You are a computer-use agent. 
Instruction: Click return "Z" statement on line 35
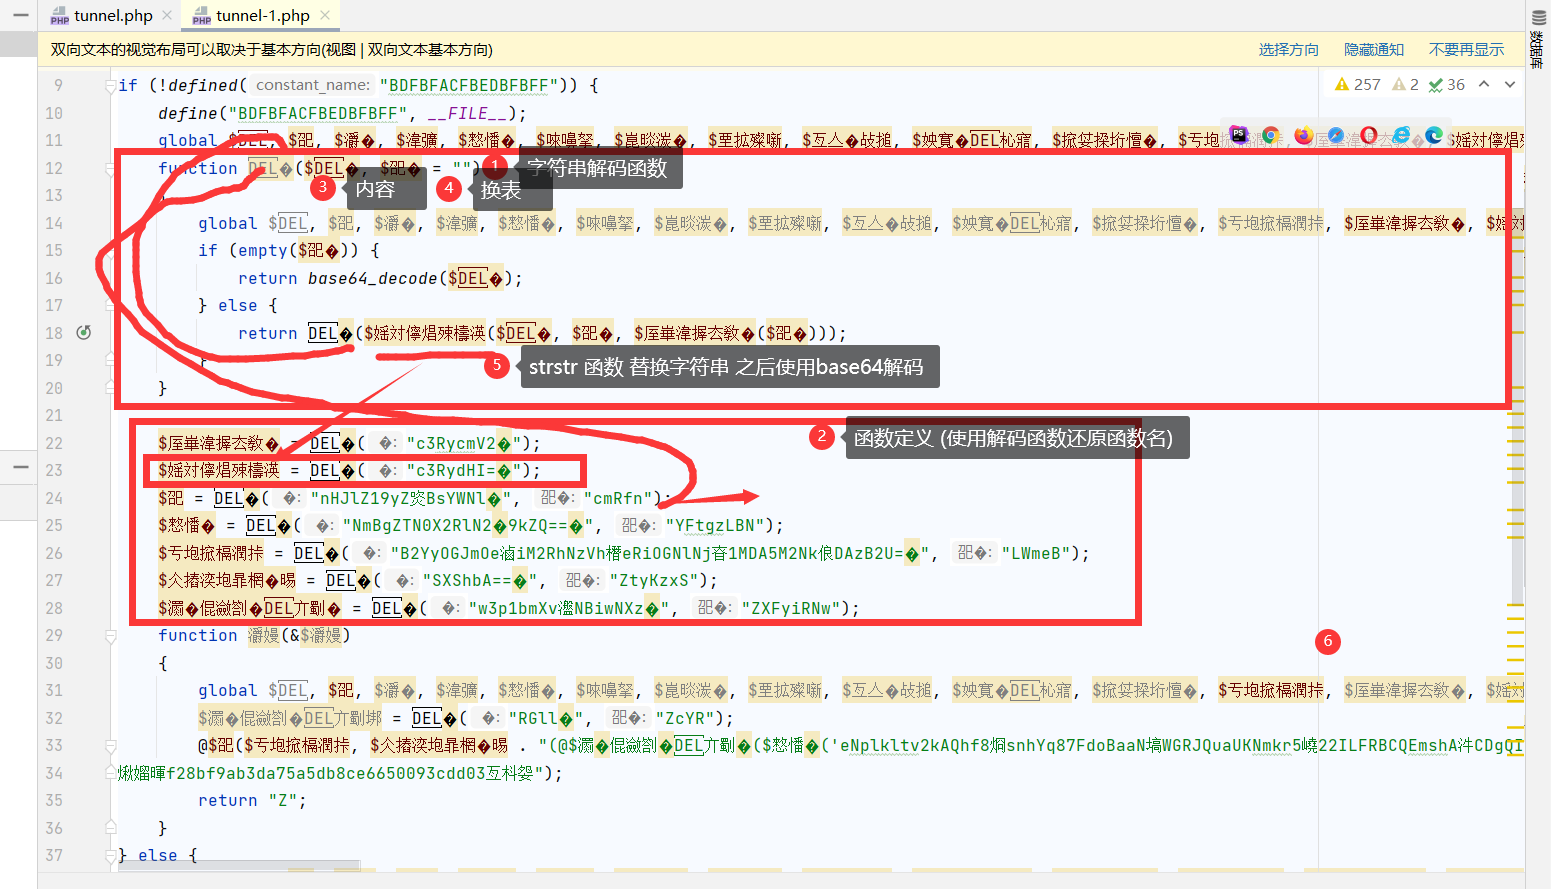(x=252, y=800)
